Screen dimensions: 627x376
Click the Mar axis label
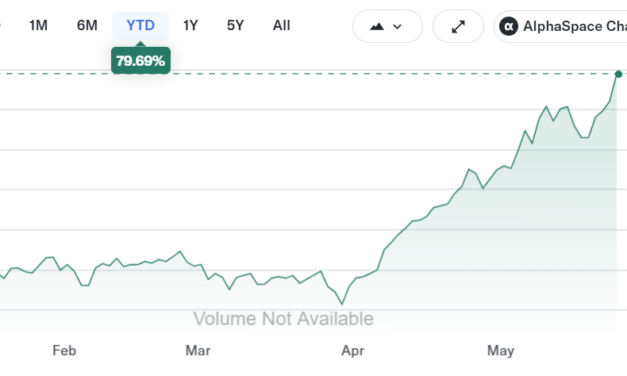pyautogui.click(x=198, y=351)
